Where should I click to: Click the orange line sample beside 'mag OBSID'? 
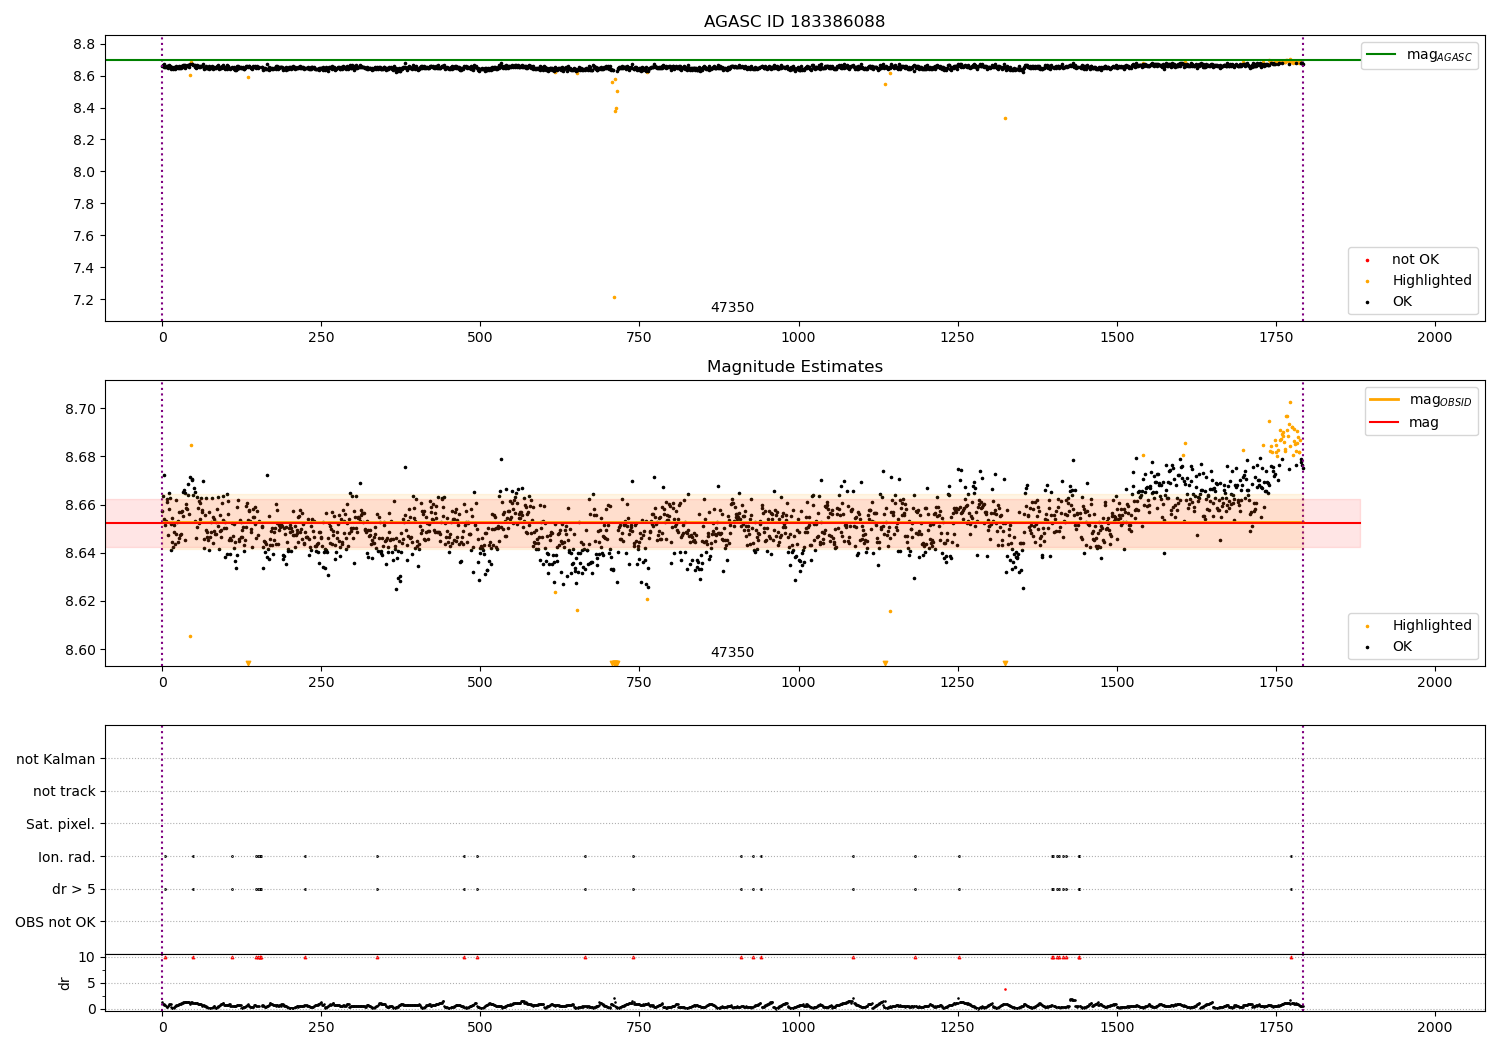click(x=1384, y=400)
